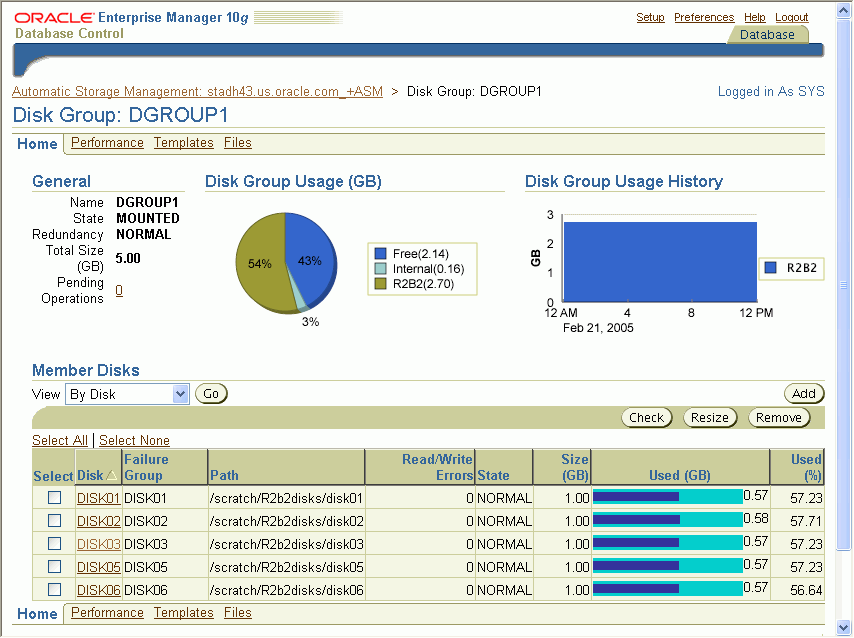Select the DISK01 row checkbox
854x638 pixels.
(x=55, y=497)
